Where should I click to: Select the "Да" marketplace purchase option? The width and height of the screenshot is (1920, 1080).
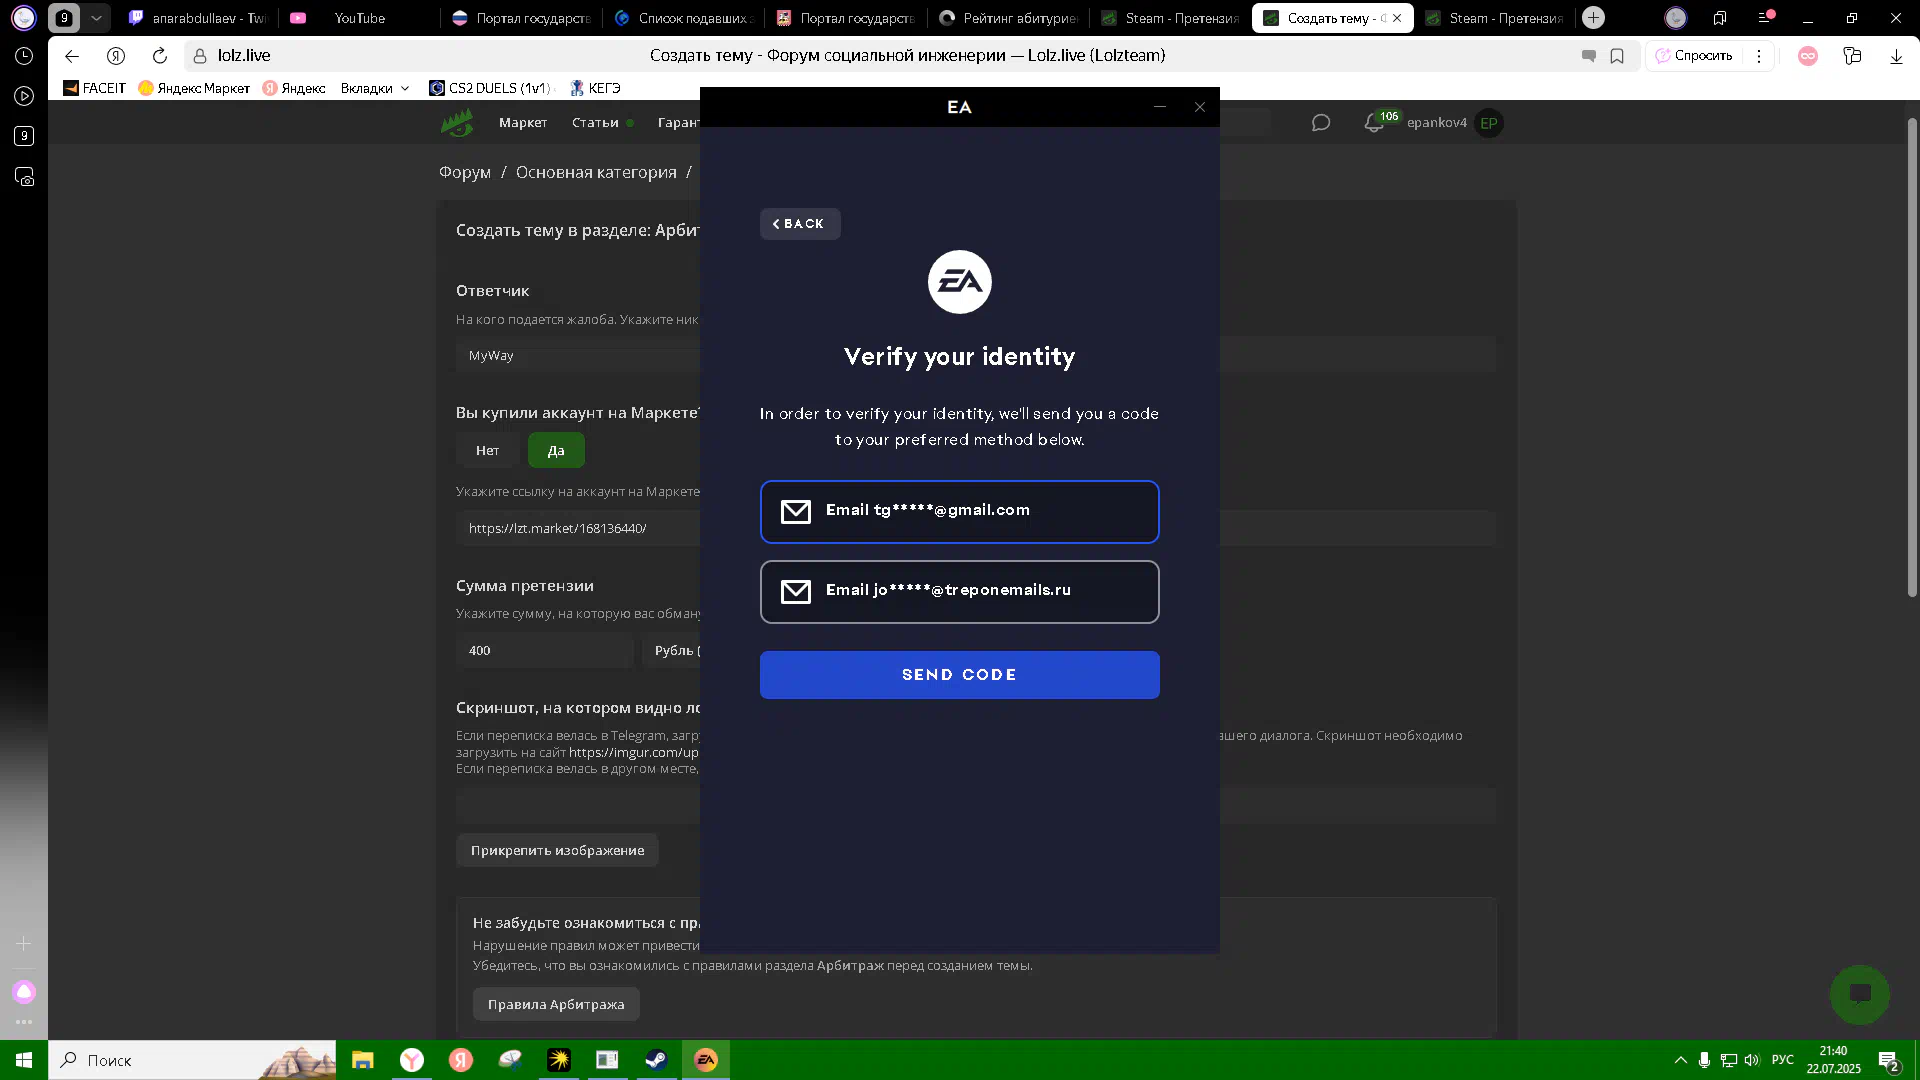[x=556, y=451]
